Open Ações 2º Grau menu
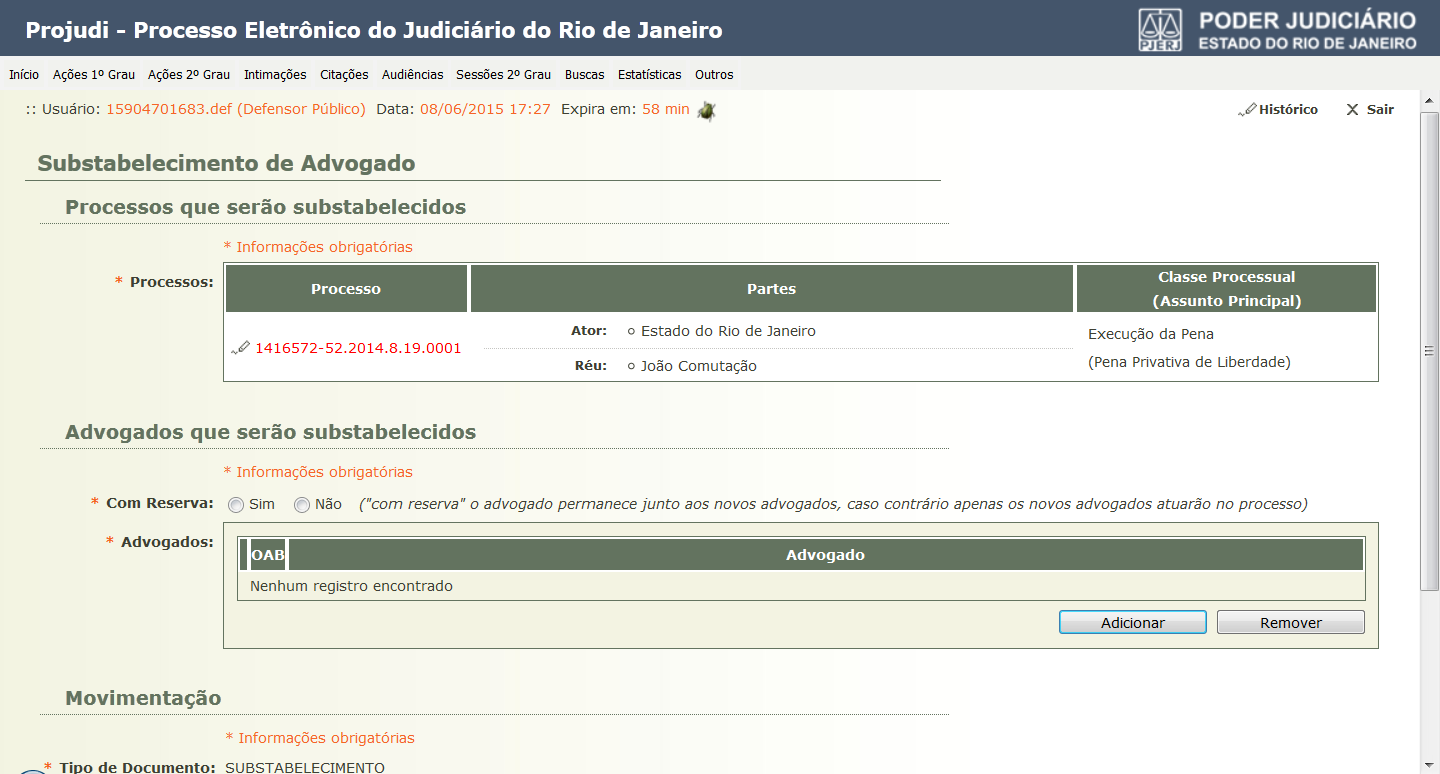1440x774 pixels. 189,75
